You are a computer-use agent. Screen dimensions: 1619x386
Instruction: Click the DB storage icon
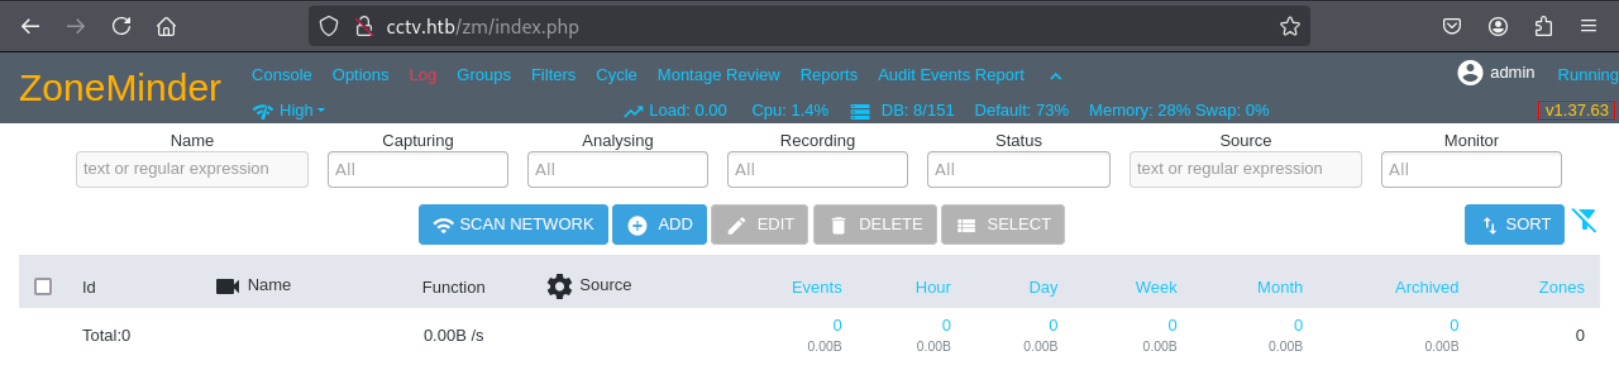(x=860, y=111)
